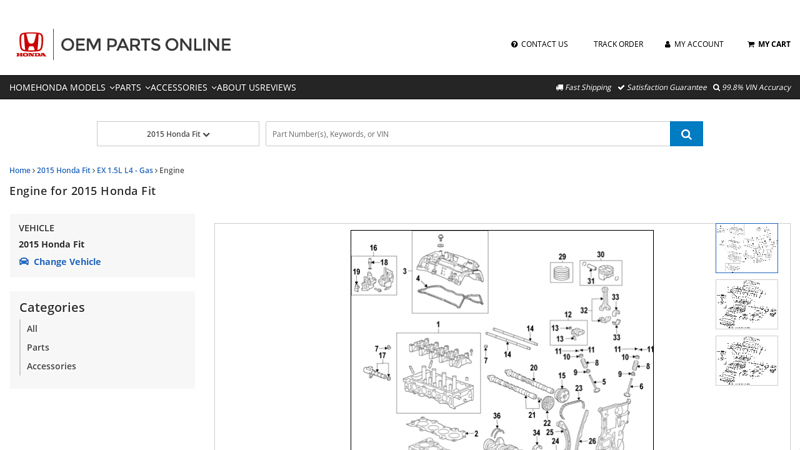Screen dimensions: 800x450
Task: Expand the Accessories navigation dropdown
Action: click(183, 88)
